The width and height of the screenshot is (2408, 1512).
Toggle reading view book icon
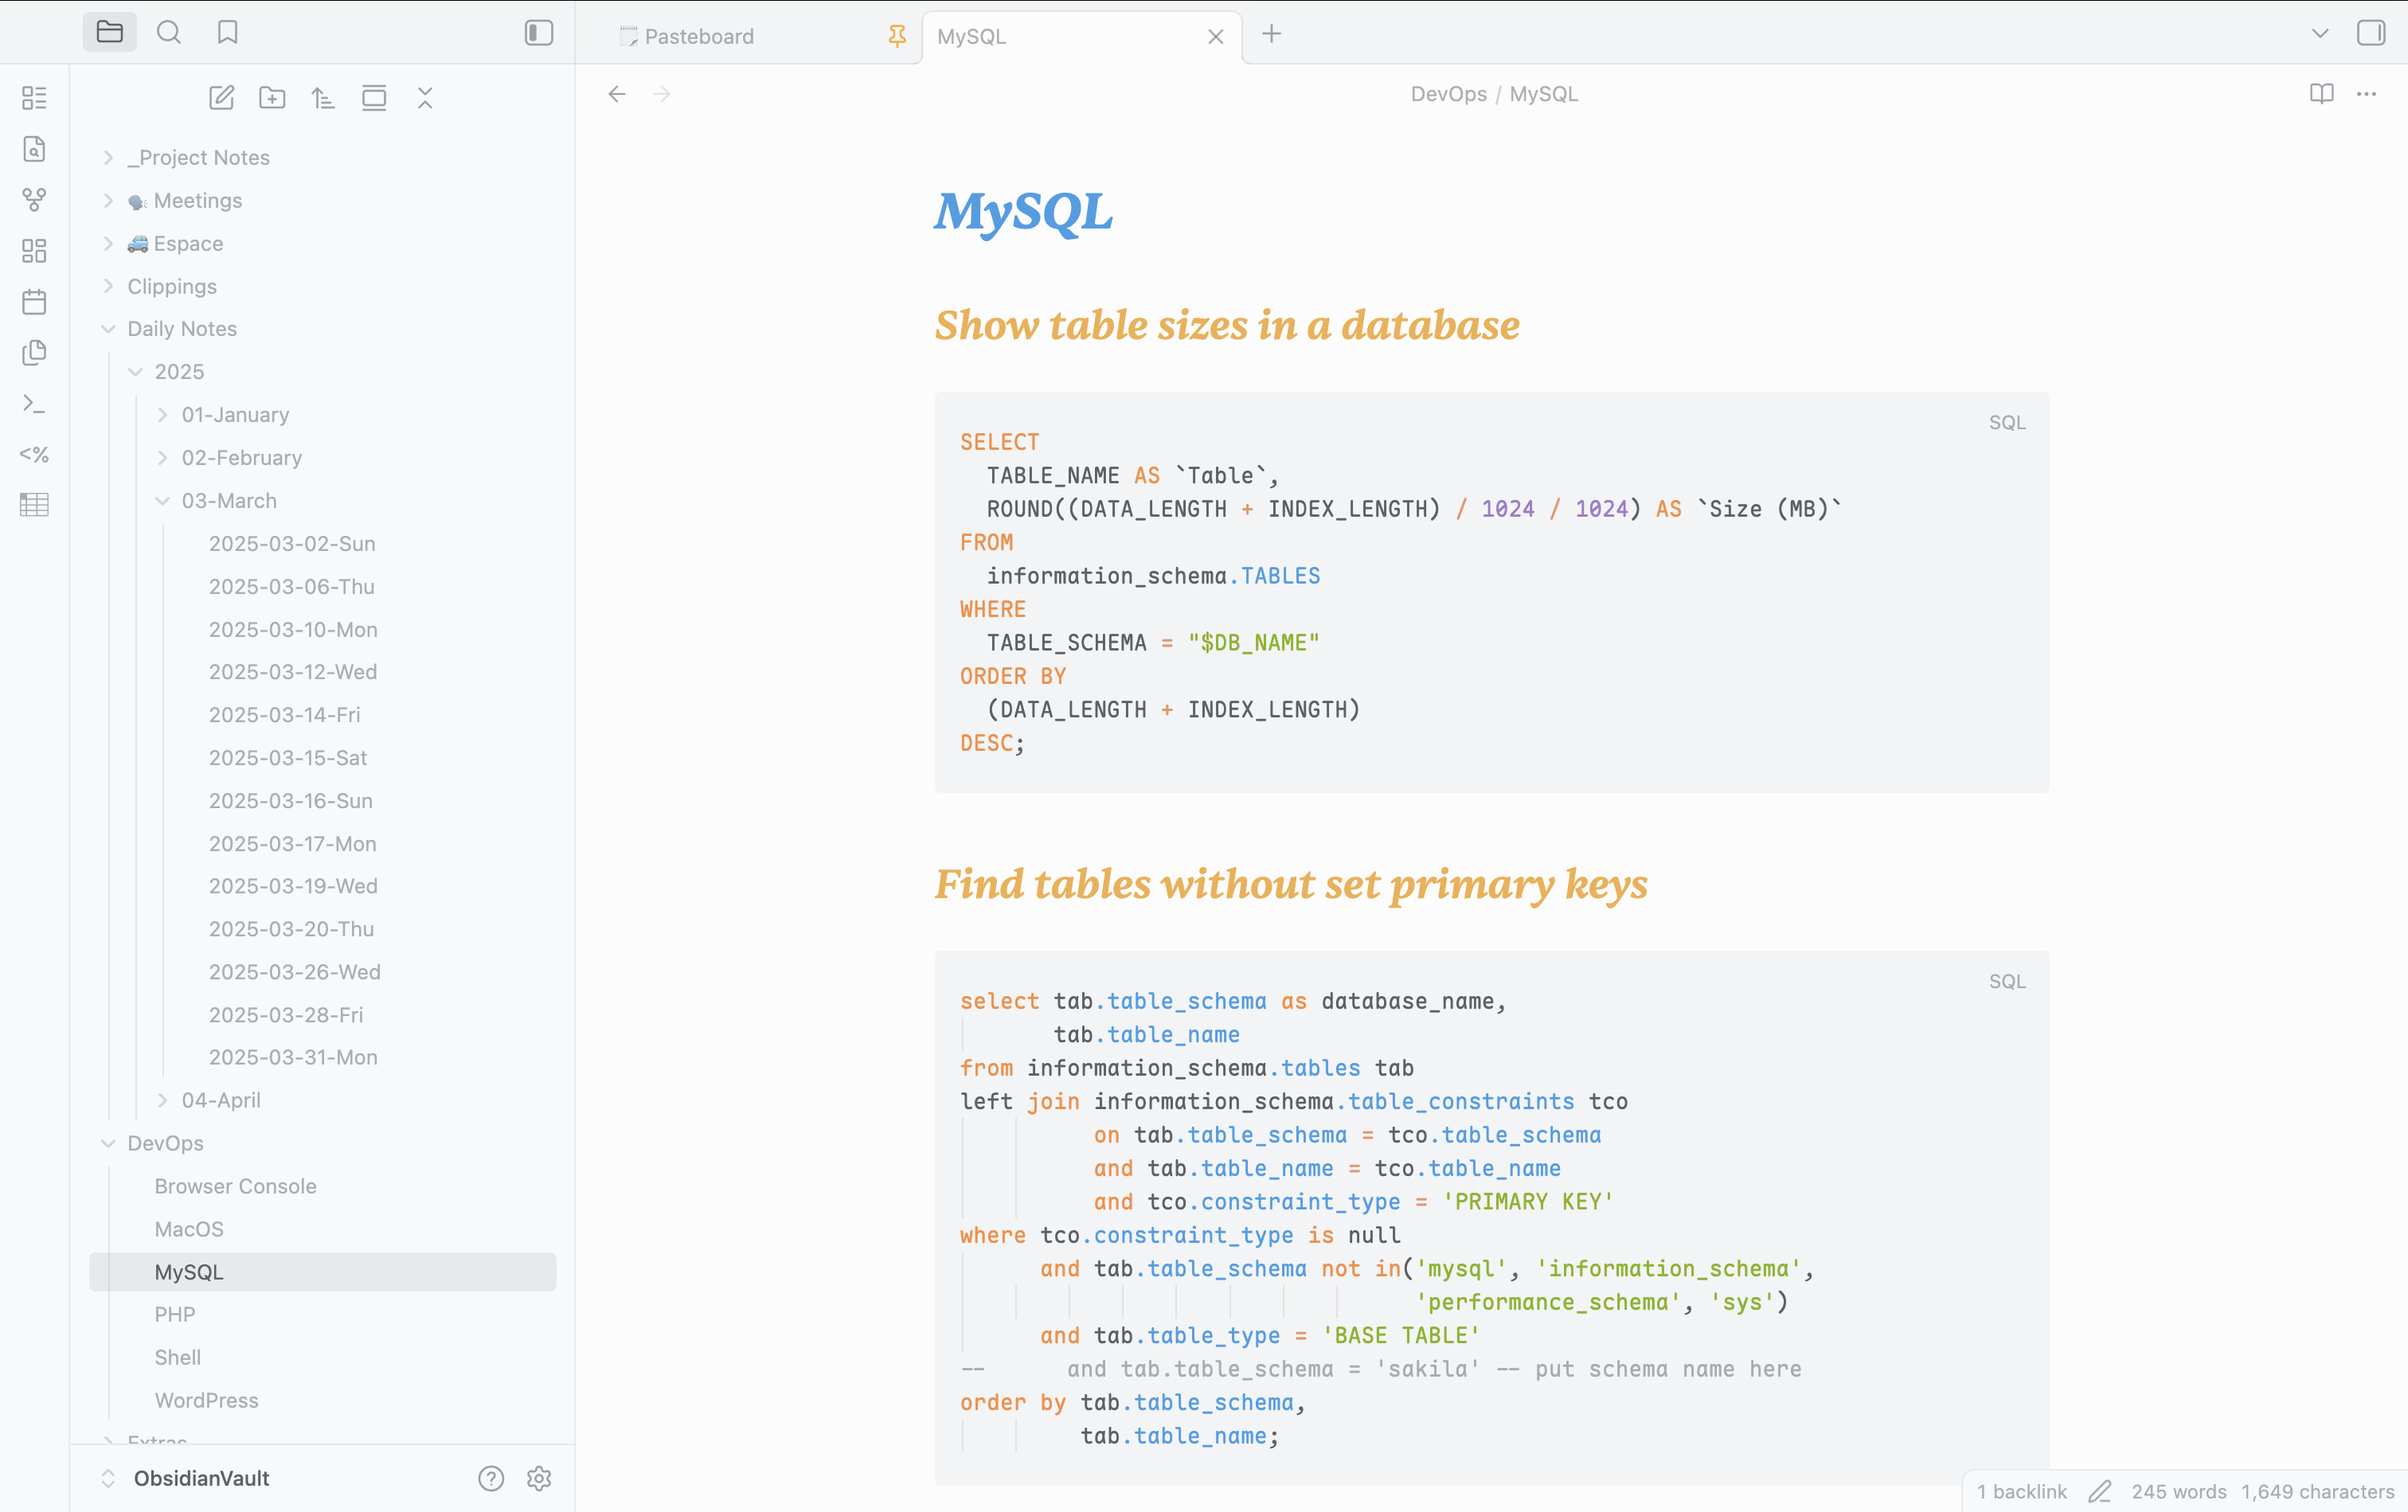point(2321,94)
